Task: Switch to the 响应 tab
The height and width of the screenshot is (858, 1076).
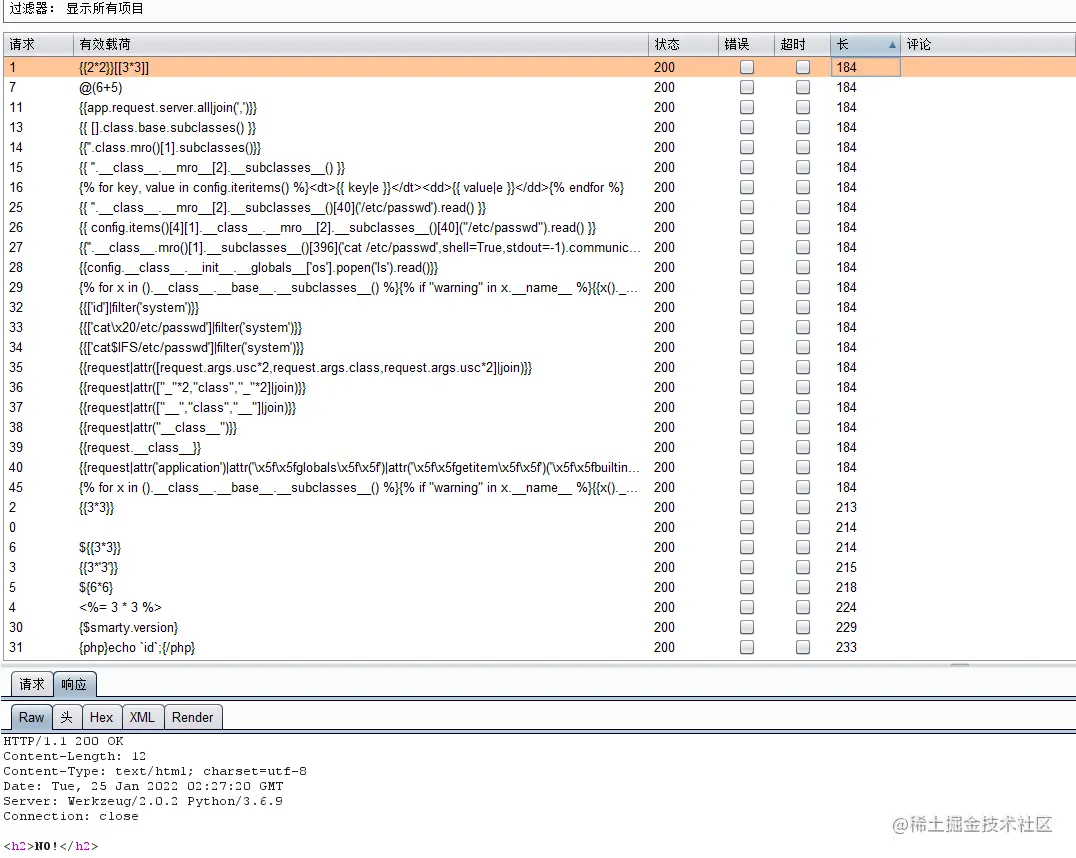Action: click(x=74, y=684)
